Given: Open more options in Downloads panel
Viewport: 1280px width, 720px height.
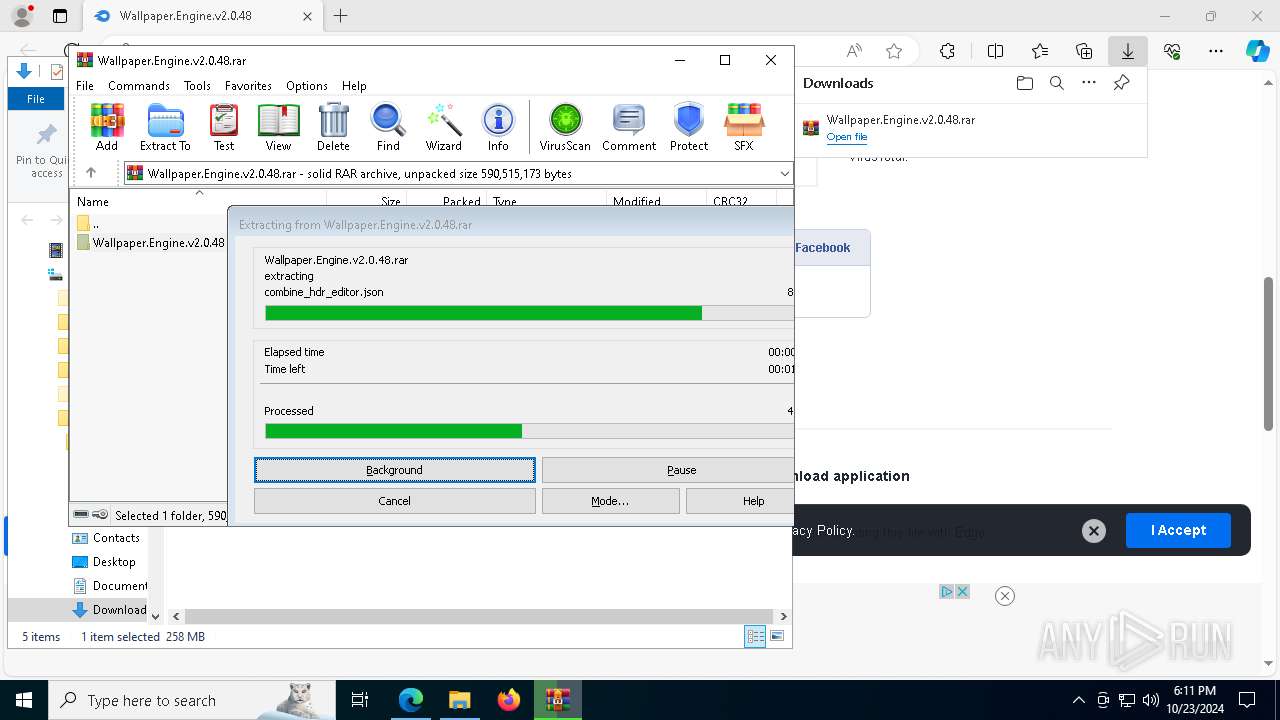Looking at the screenshot, I should pos(1089,83).
